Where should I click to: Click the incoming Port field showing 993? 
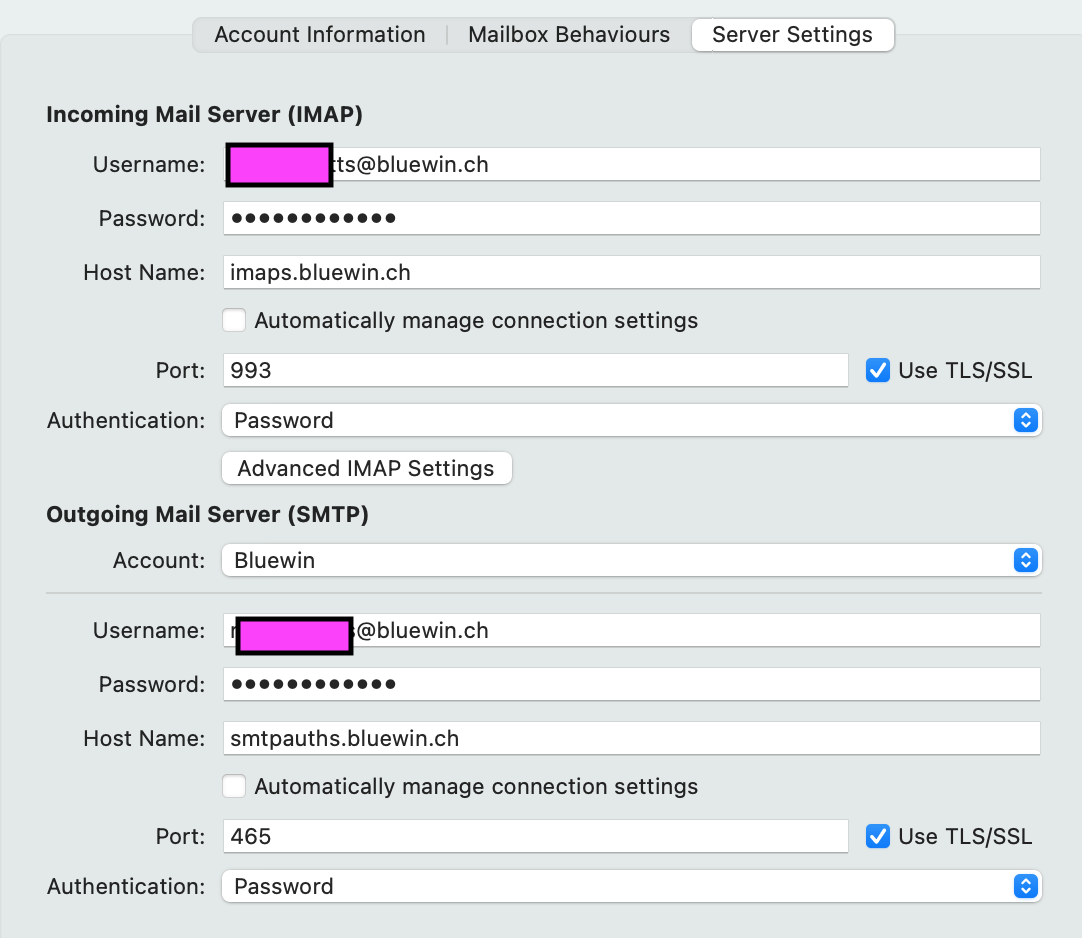[535, 371]
